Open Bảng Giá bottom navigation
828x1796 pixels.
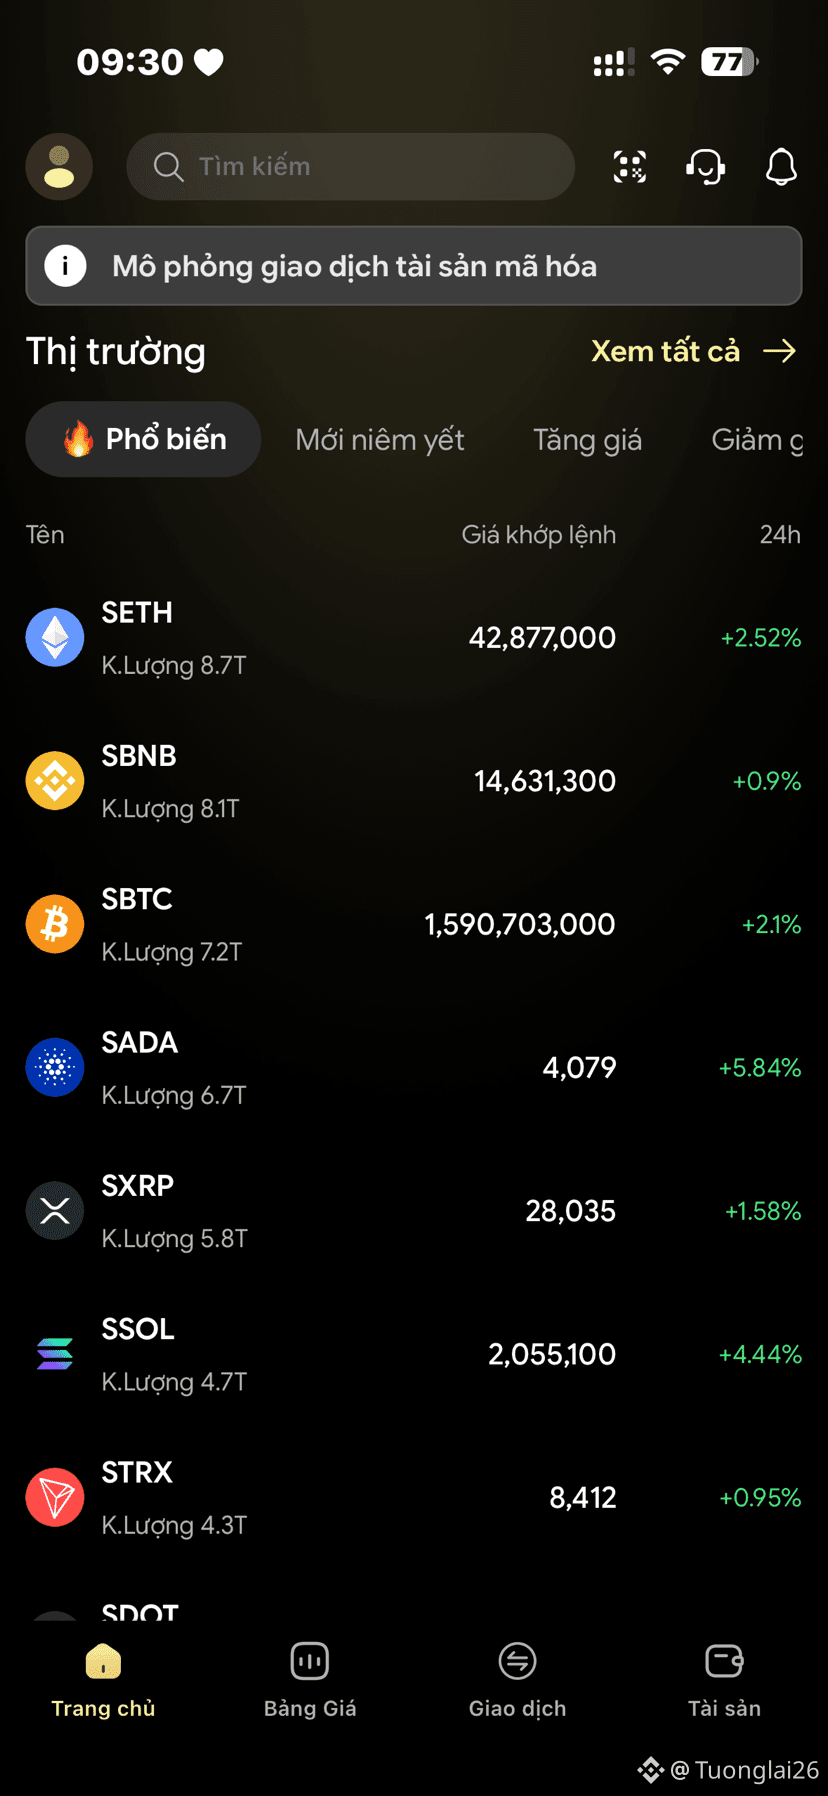point(310,1680)
